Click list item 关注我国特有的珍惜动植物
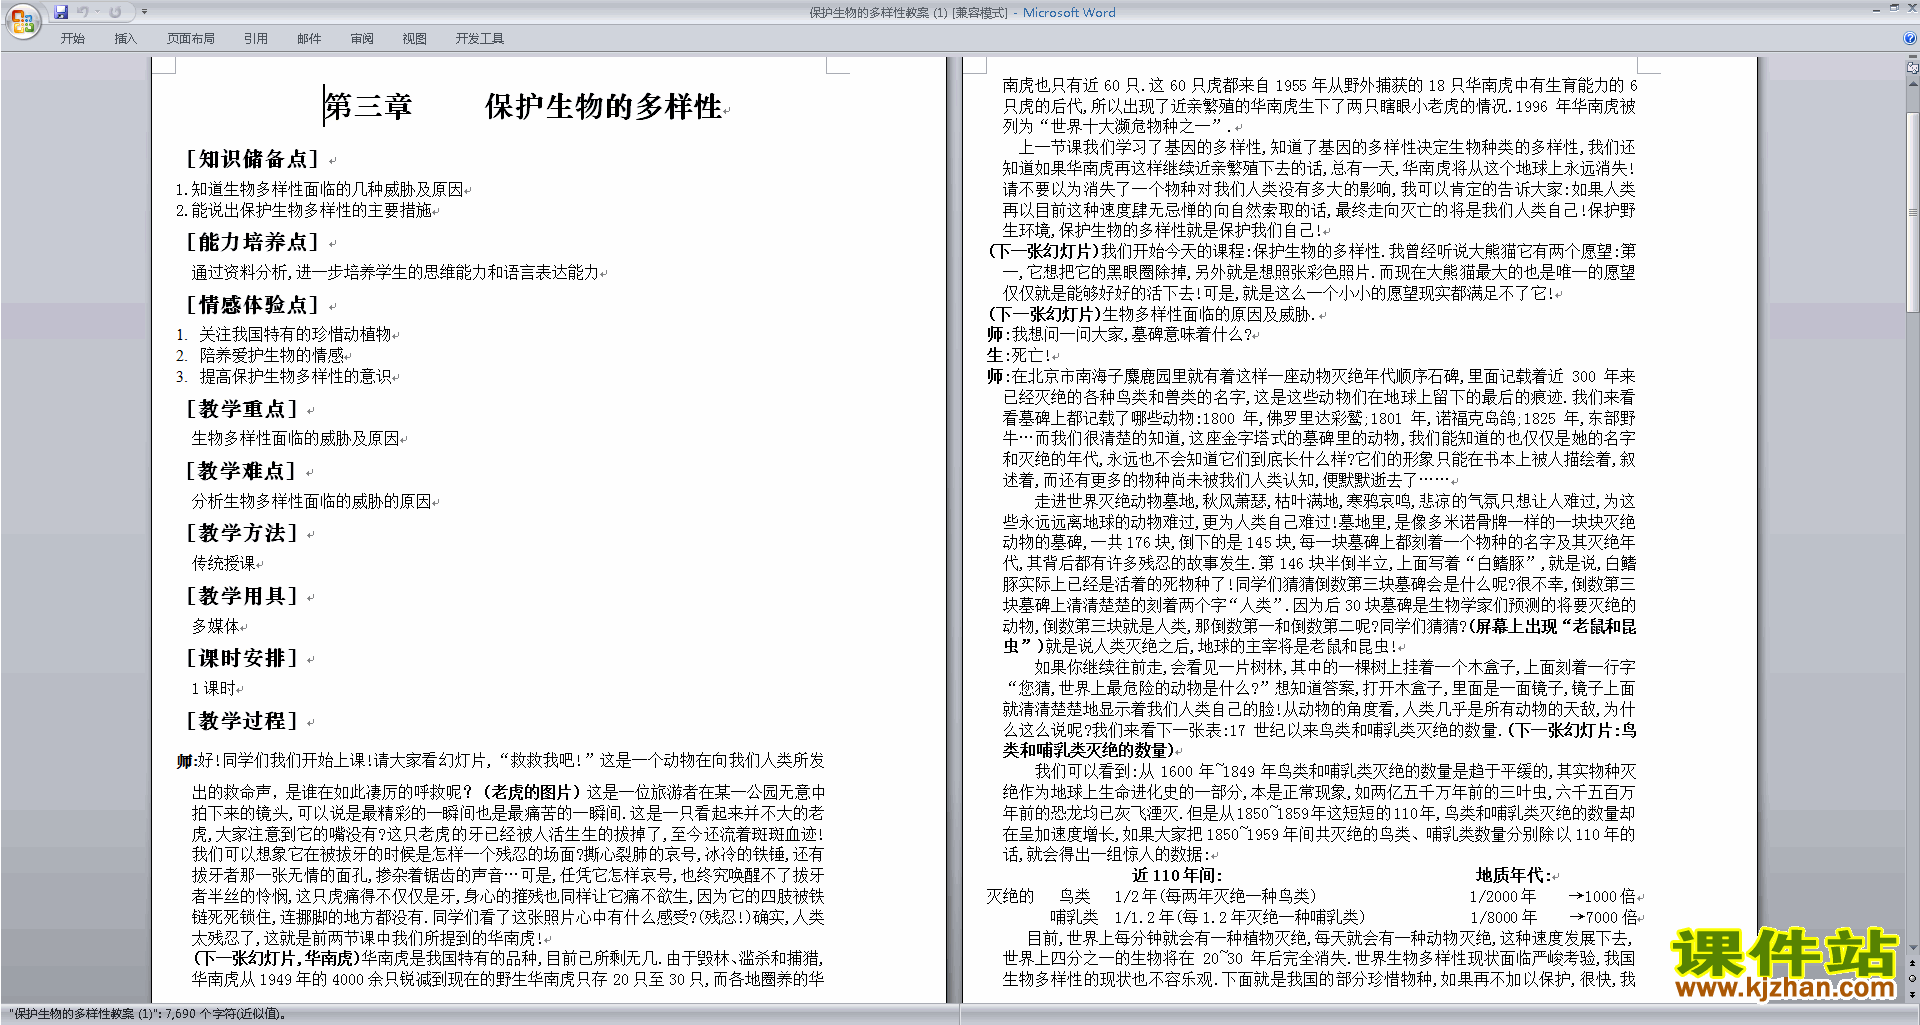 coord(295,334)
